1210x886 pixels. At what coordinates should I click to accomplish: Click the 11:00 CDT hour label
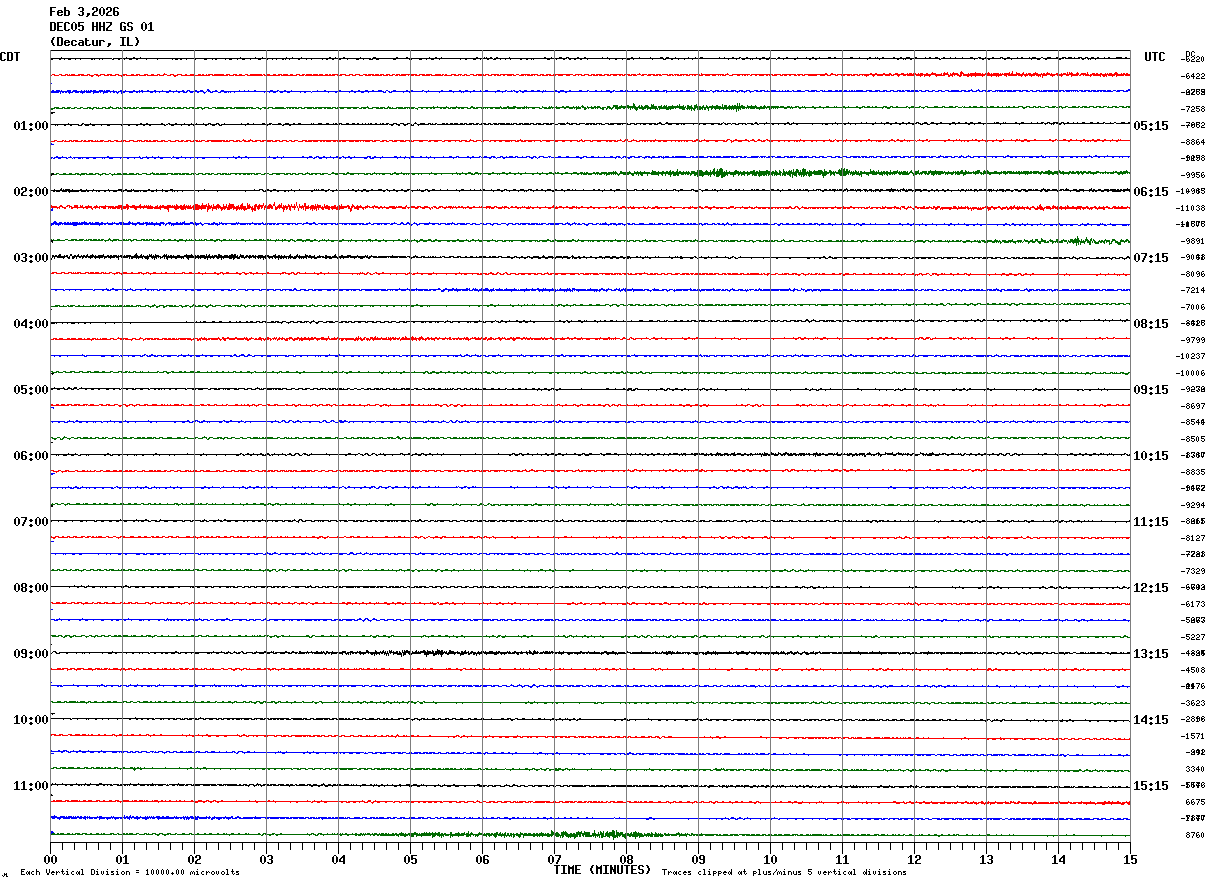click(x=31, y=786)
